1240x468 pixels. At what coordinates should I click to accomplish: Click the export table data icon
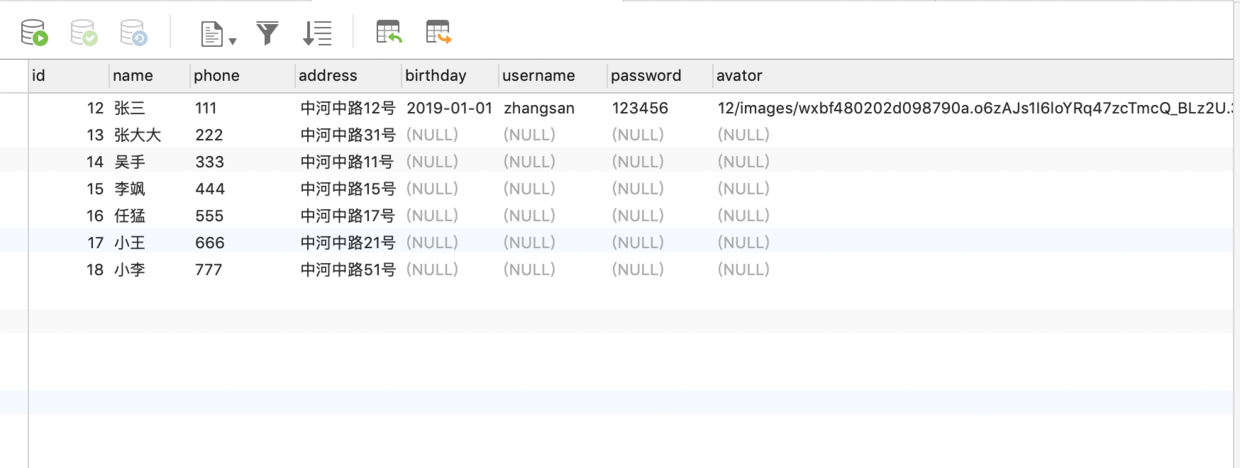coord(439,32)
